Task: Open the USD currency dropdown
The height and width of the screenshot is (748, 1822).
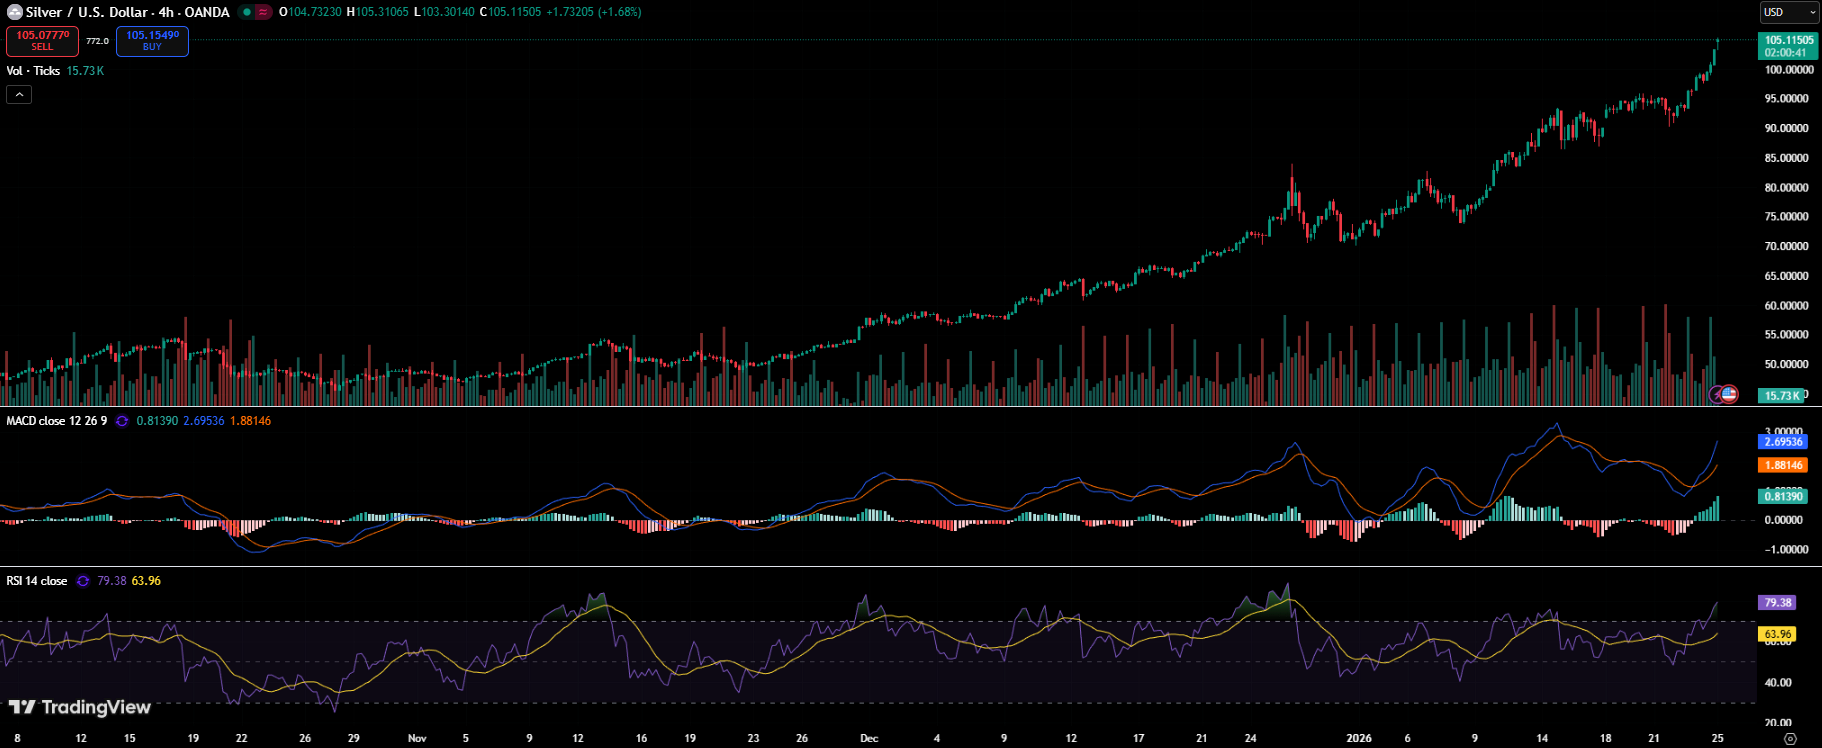Action: coord(1788,12)
